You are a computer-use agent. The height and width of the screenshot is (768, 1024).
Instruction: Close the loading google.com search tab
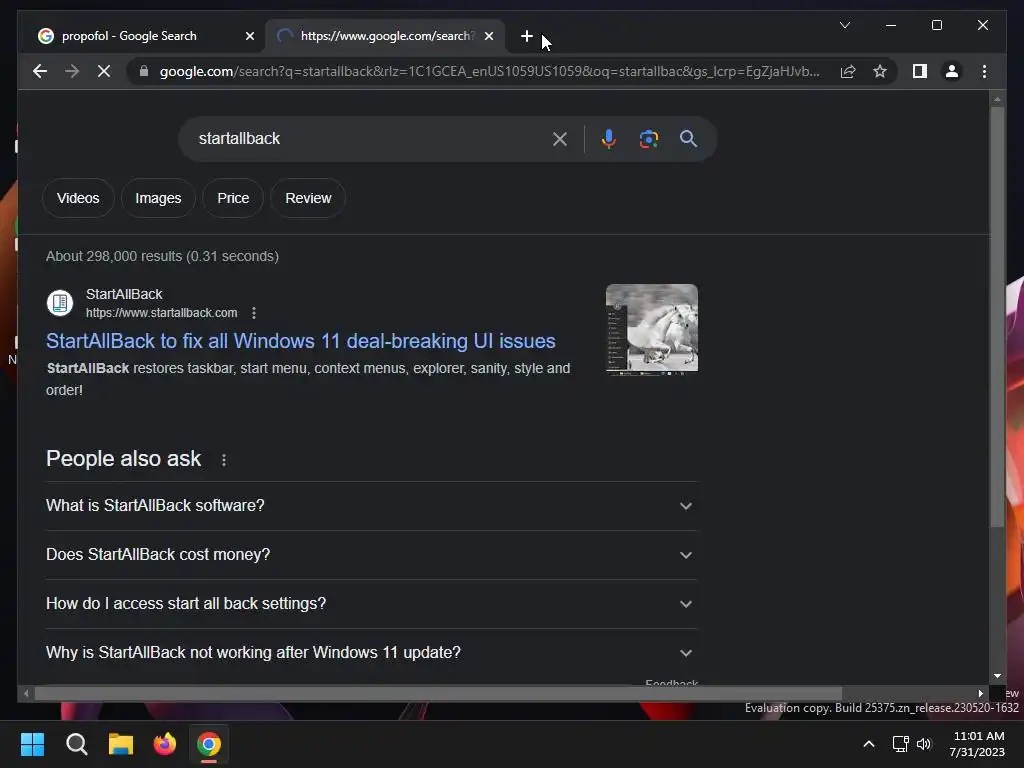coord(488,36)
